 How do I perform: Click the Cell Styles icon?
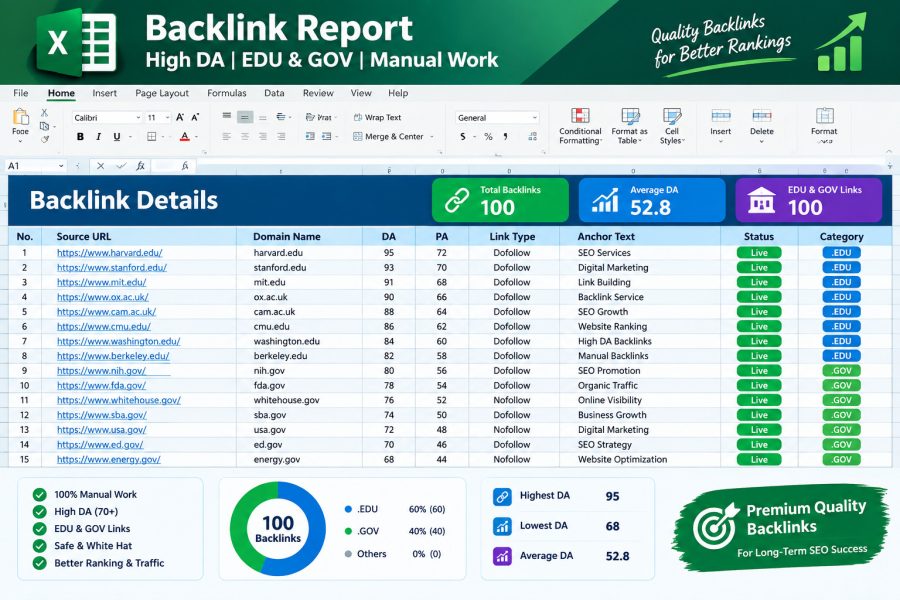coord(672,115)
